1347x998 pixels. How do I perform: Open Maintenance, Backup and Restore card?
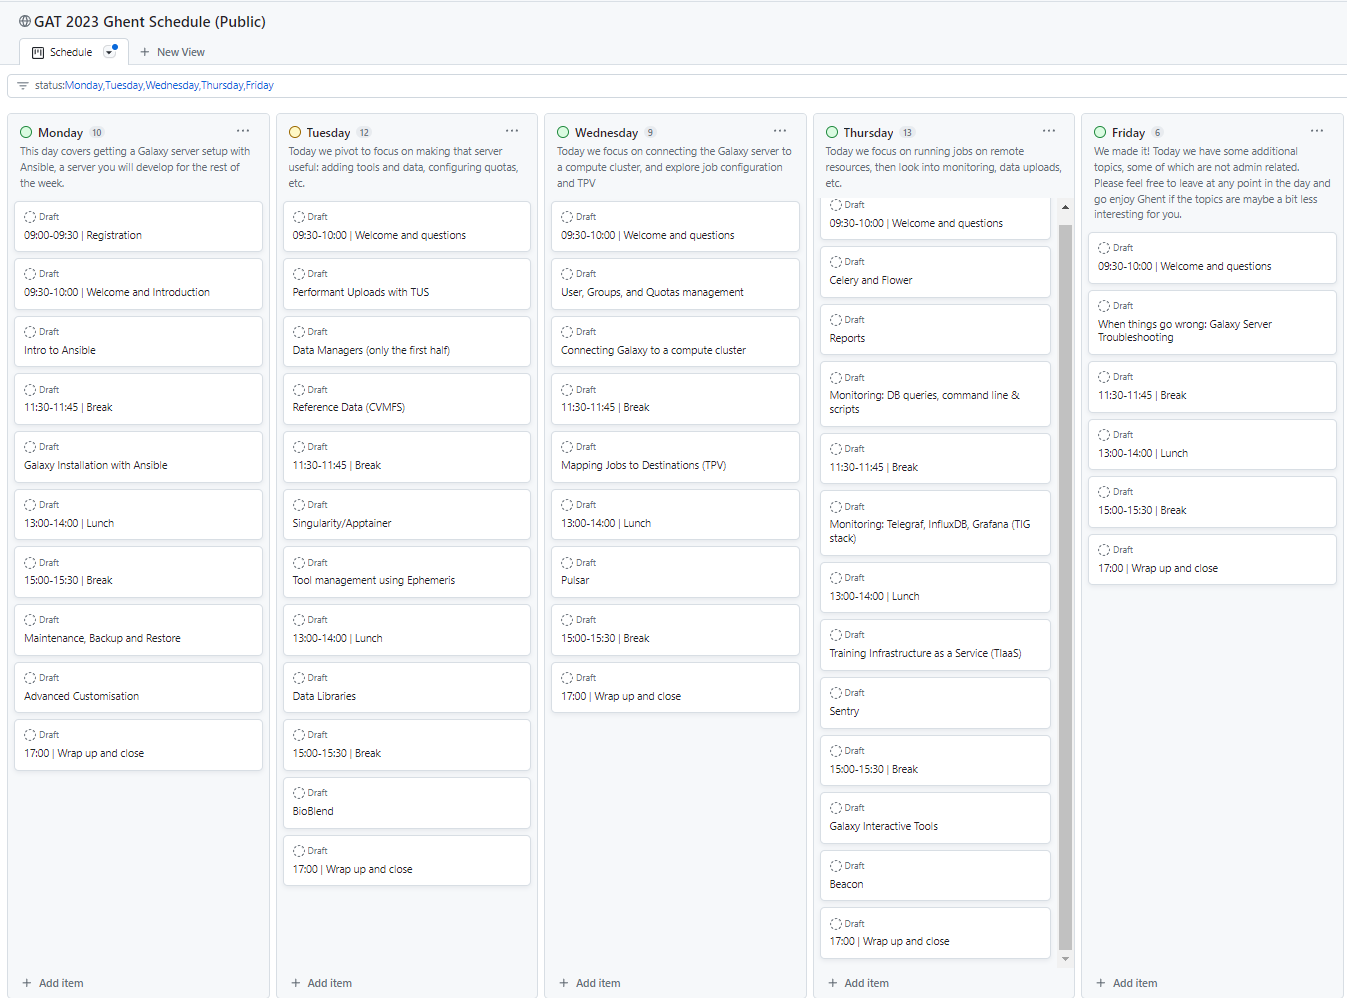point(138,630)
